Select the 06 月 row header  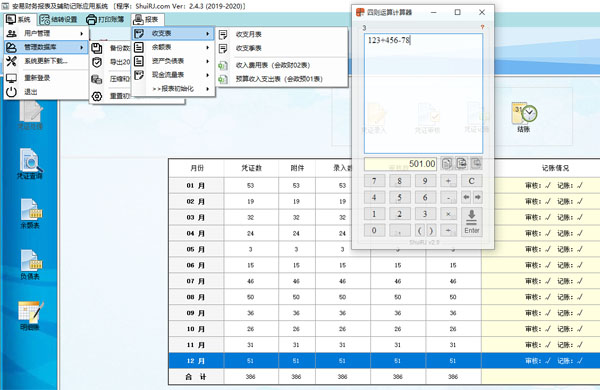(196, 265)
